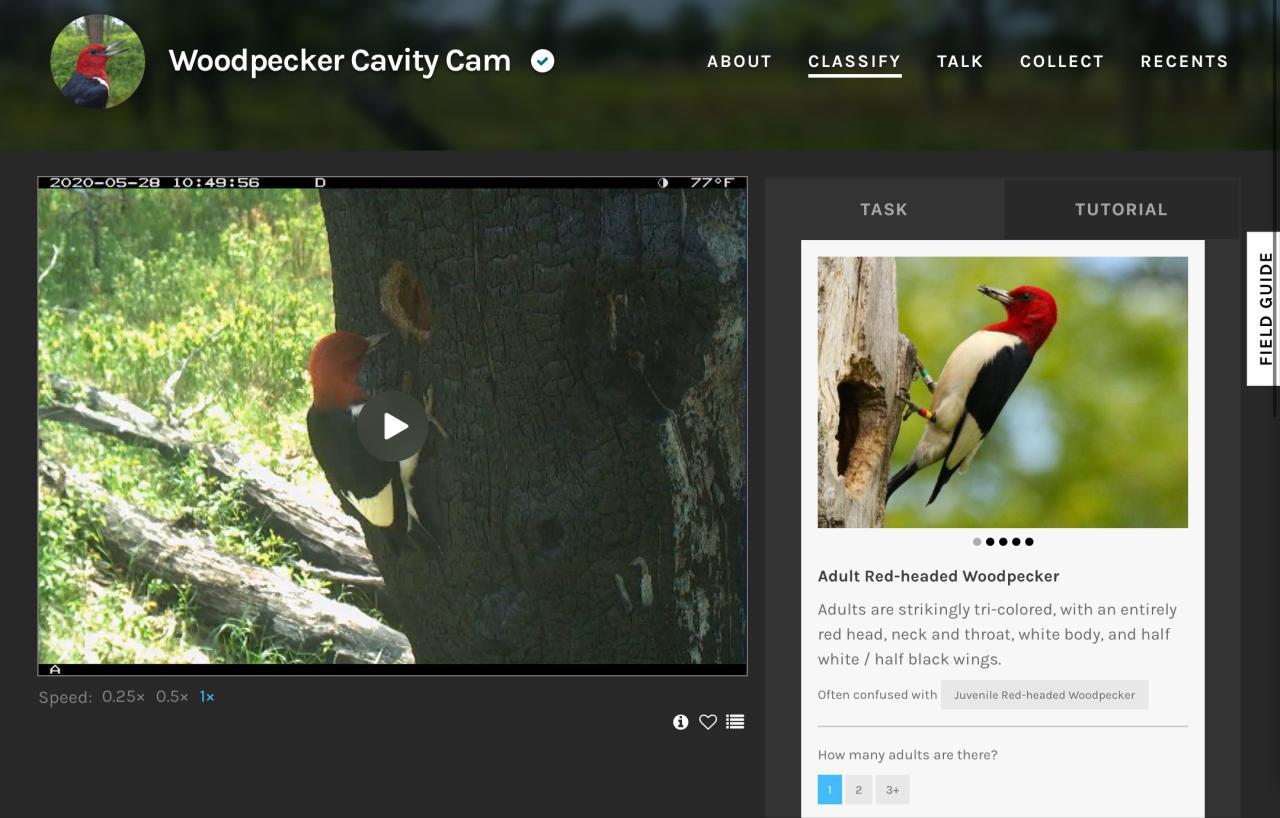
Task: Select 3+ adults option
Action: point(892,790)
